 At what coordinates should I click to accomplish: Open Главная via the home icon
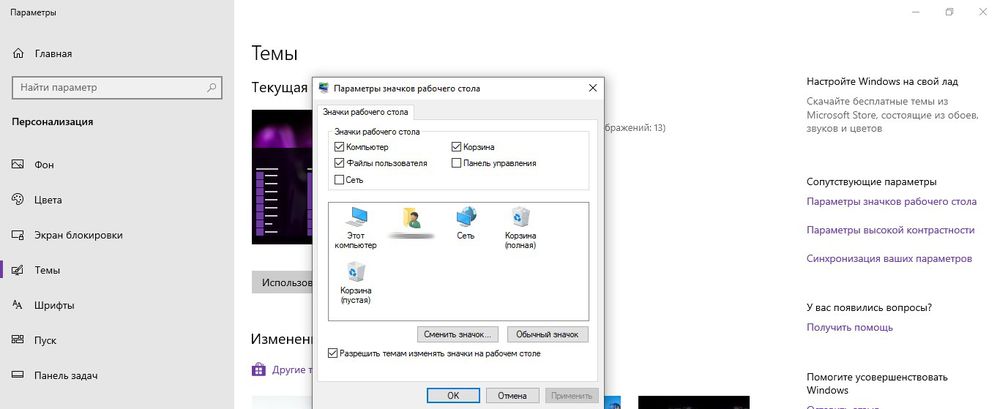tap(19, 53)
